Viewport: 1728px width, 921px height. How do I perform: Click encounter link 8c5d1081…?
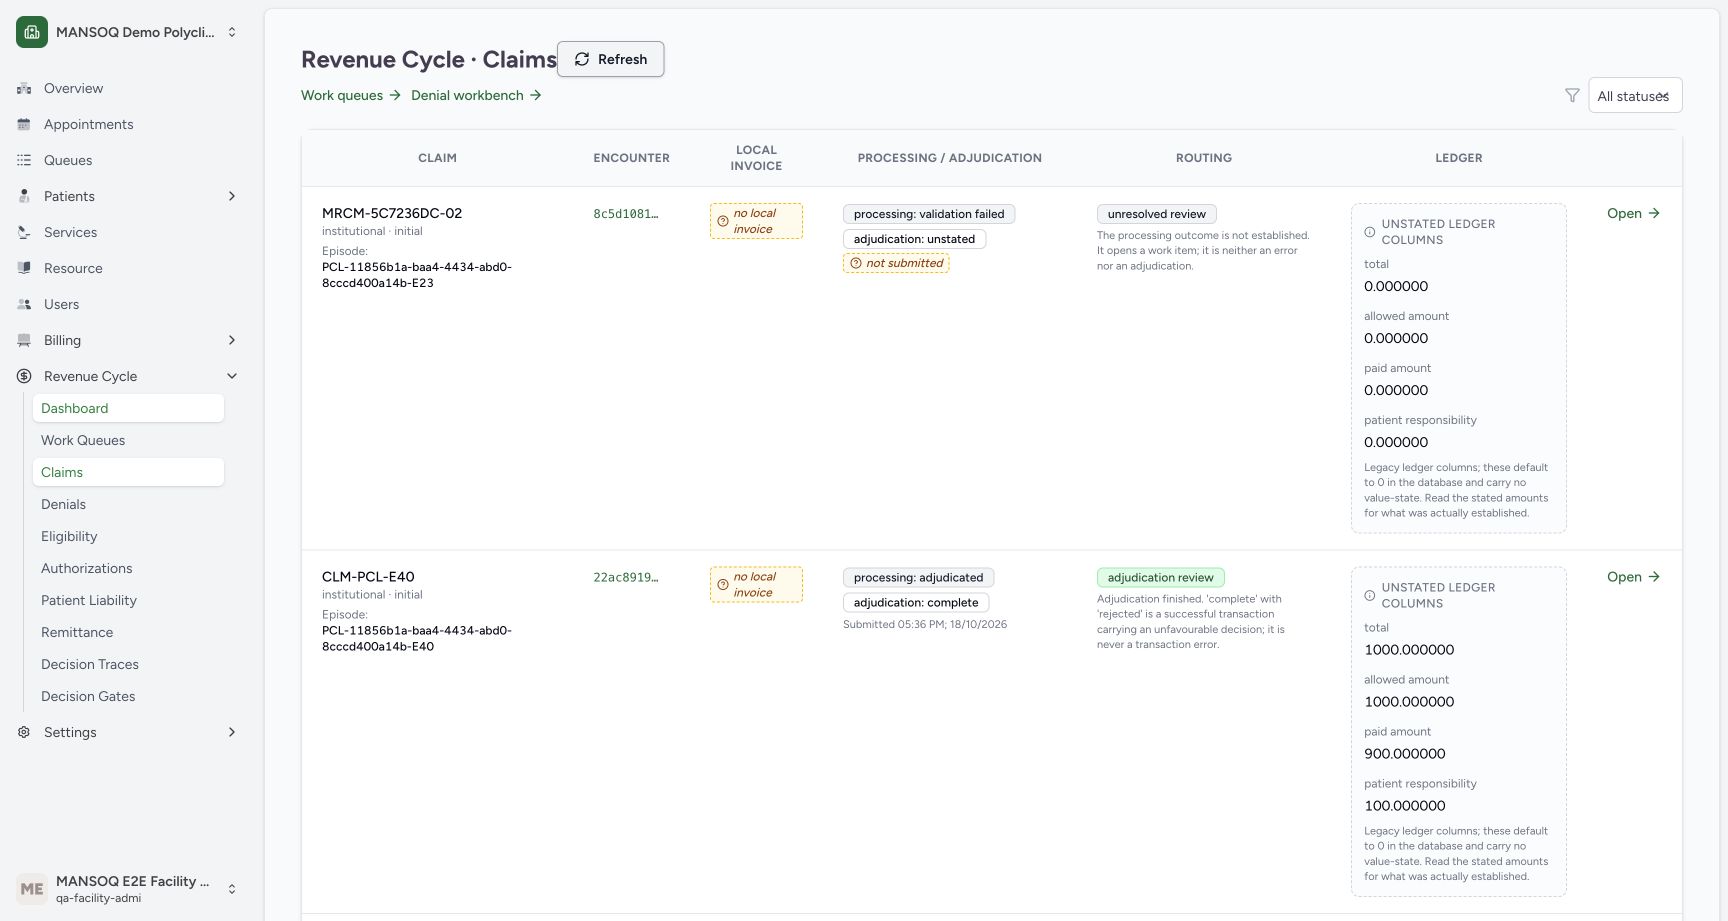pos(626,214)
